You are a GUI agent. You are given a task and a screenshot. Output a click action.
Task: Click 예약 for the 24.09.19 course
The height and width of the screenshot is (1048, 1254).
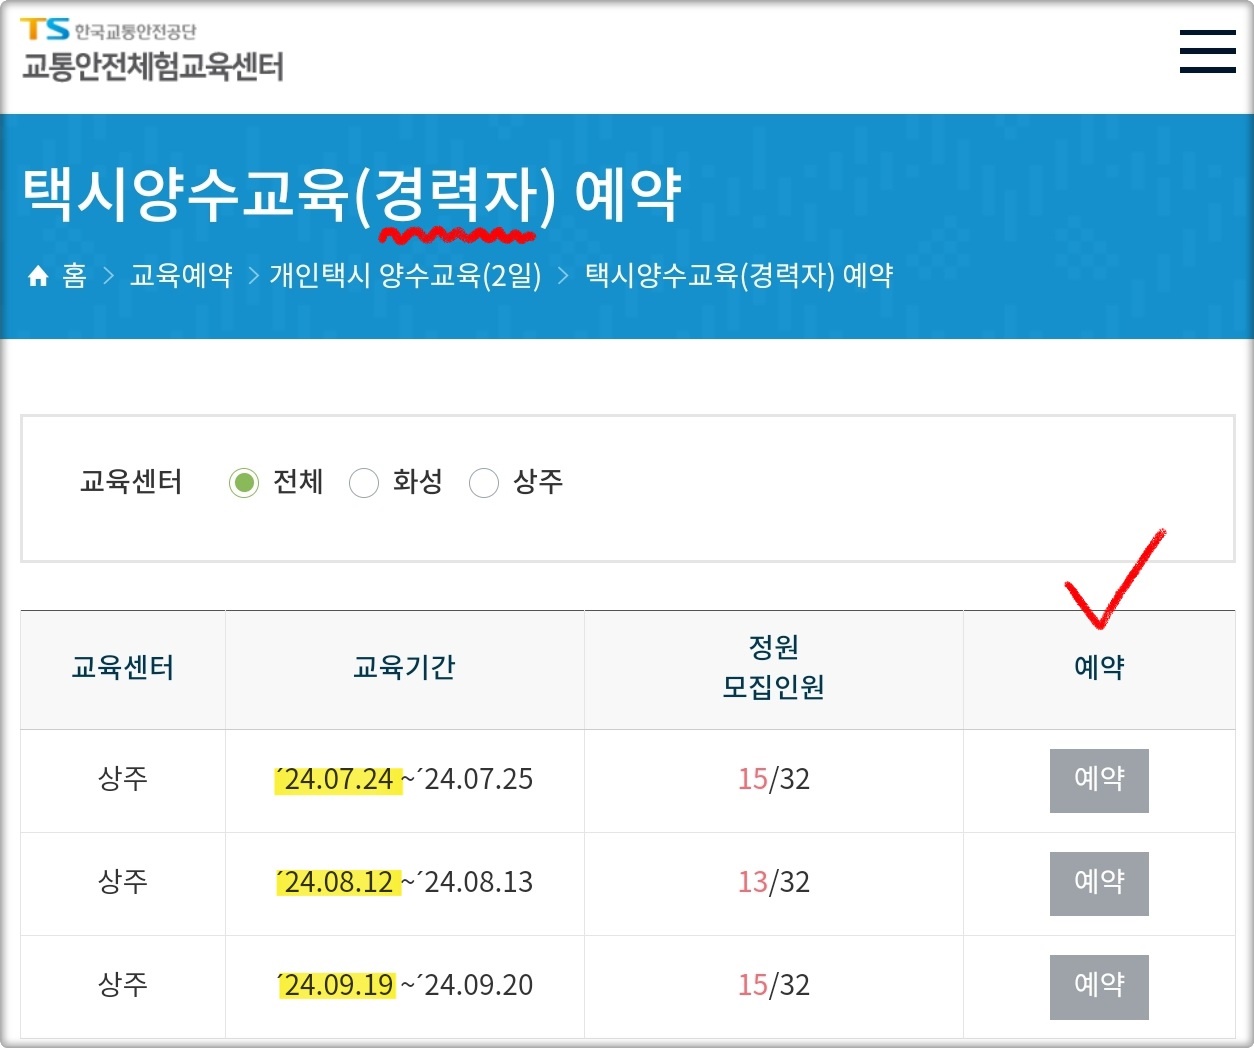[x=1098, y=987]
